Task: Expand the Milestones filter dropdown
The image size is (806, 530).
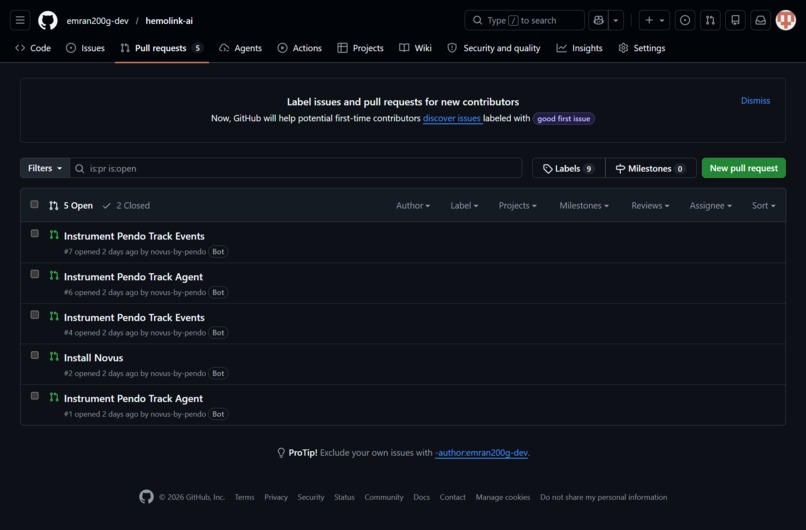Action: coord(584,206)
